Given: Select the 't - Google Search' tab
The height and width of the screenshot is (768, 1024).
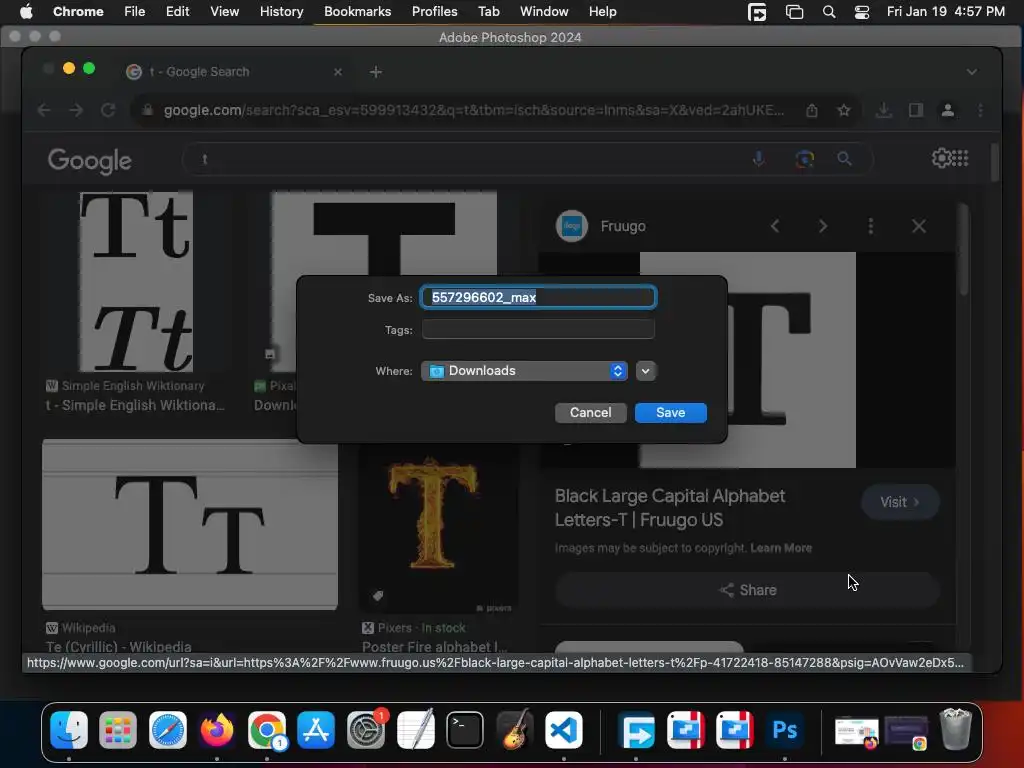Looking at the screenshot, I should pyautogui.click(x=234, y=72).
